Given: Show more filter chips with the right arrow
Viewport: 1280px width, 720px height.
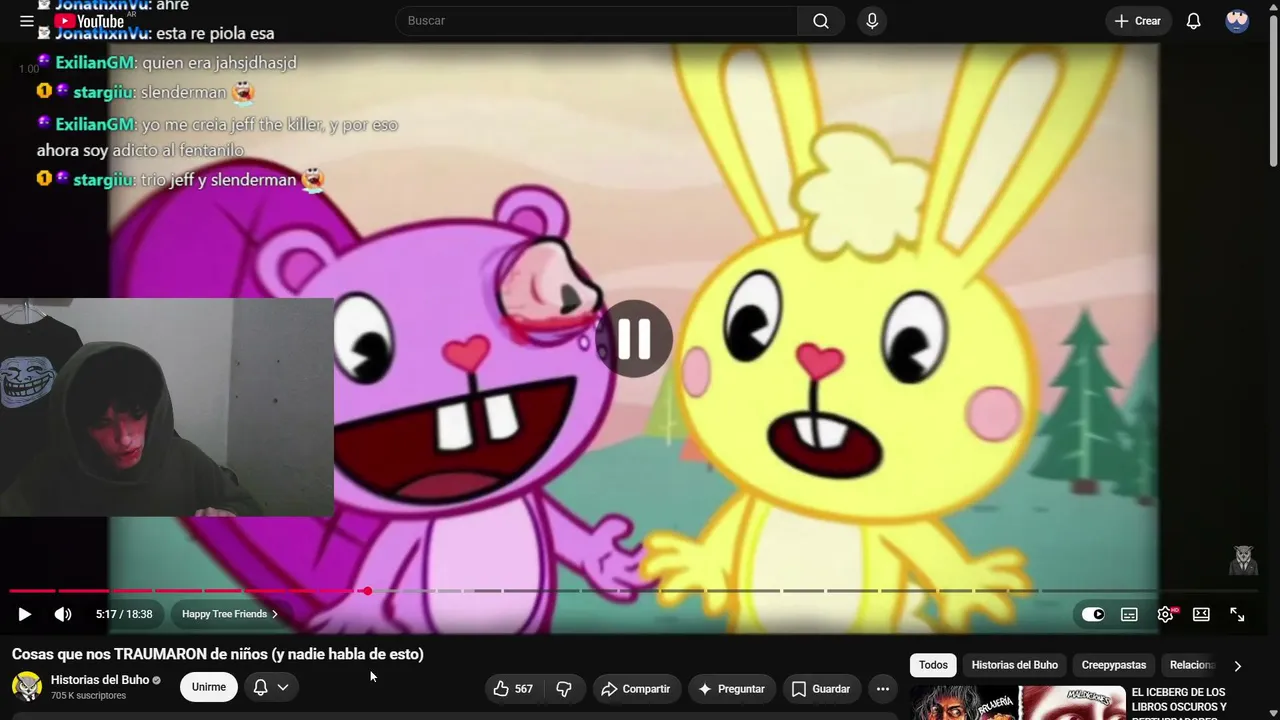Looking at the screenshot, I should 1237,665.
